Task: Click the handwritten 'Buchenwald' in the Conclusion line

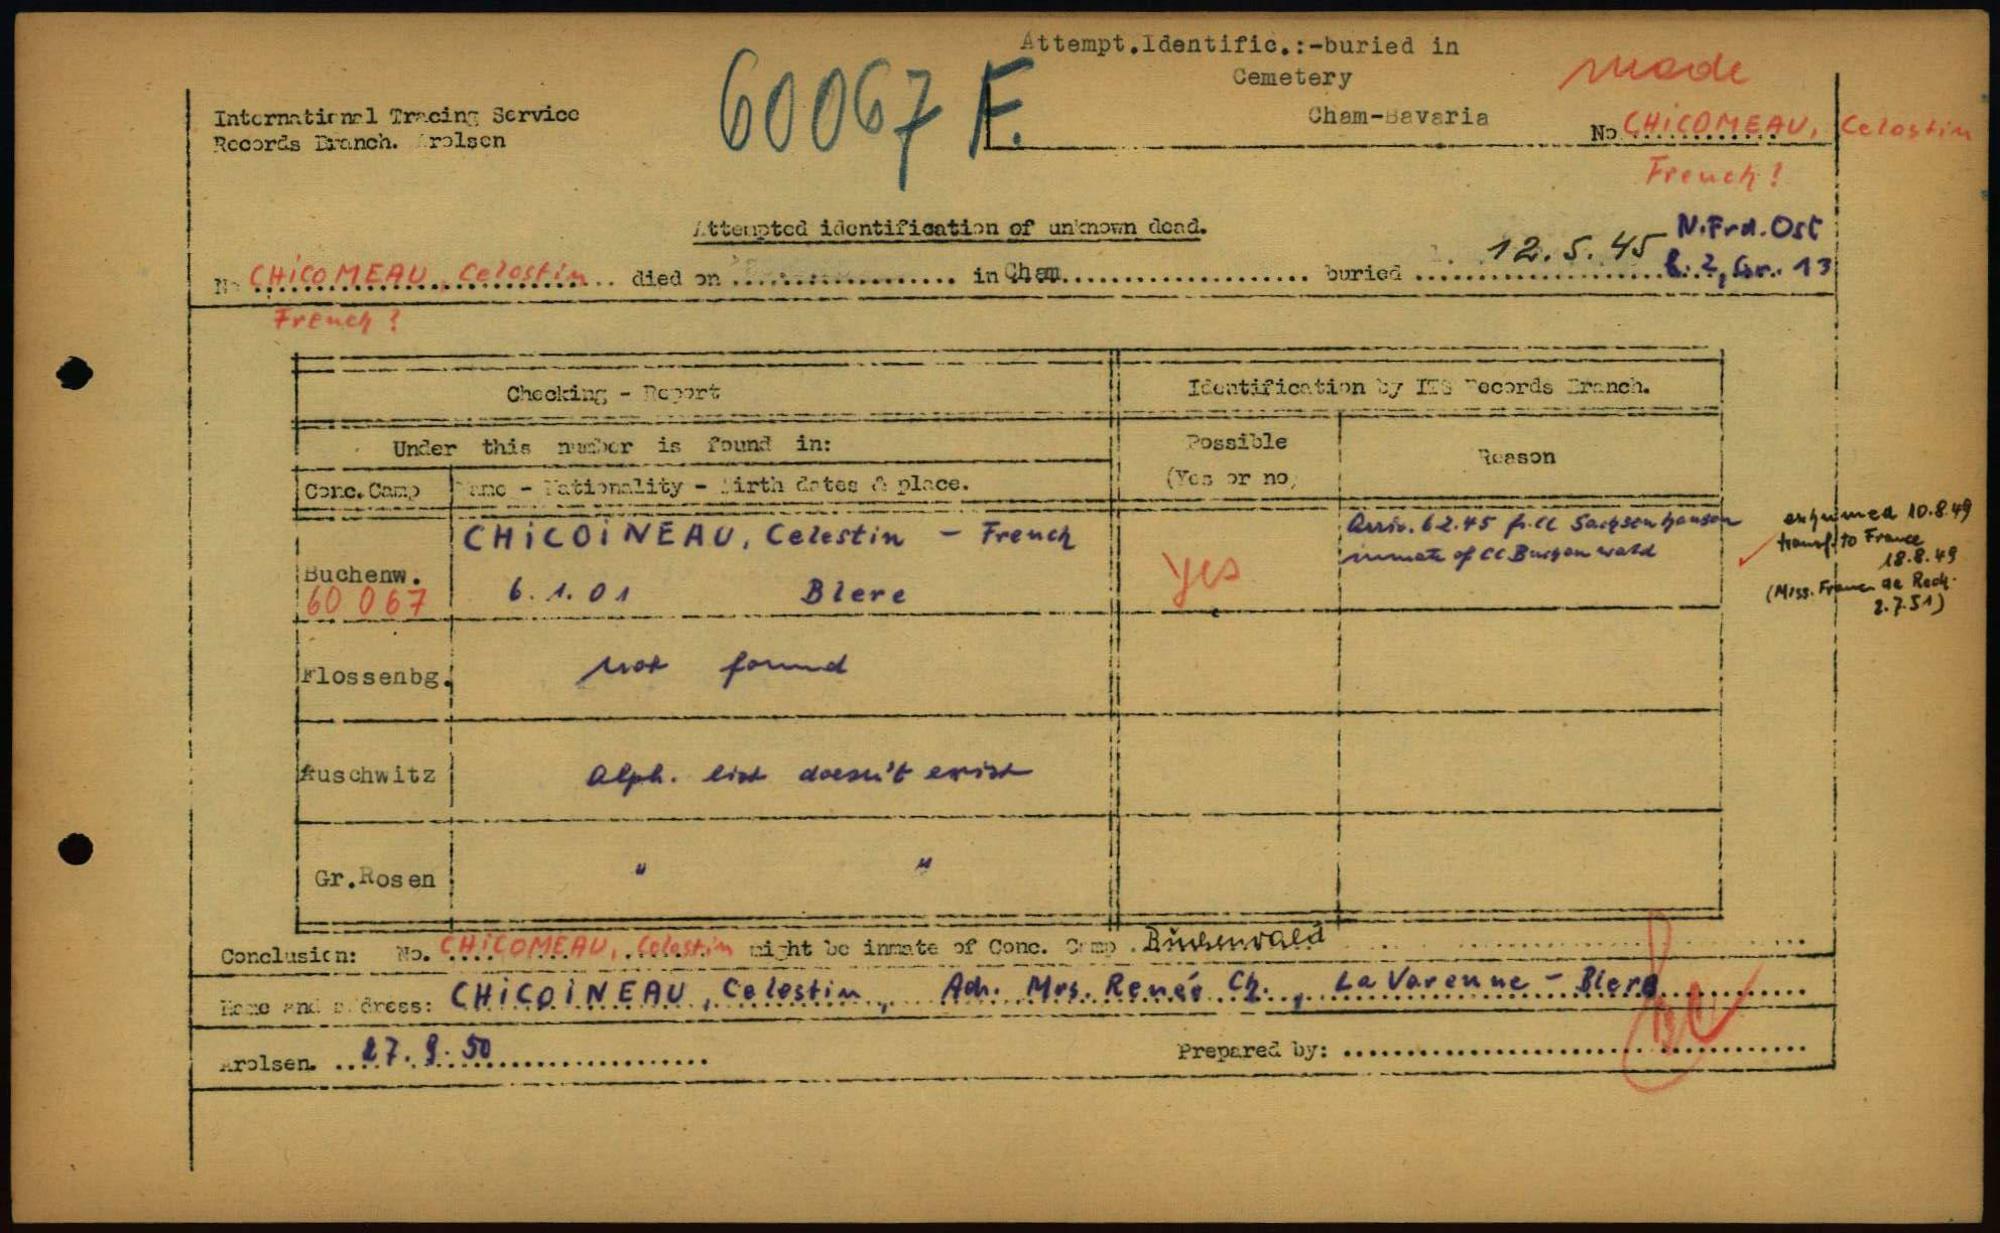Action: click(1232, 938)
